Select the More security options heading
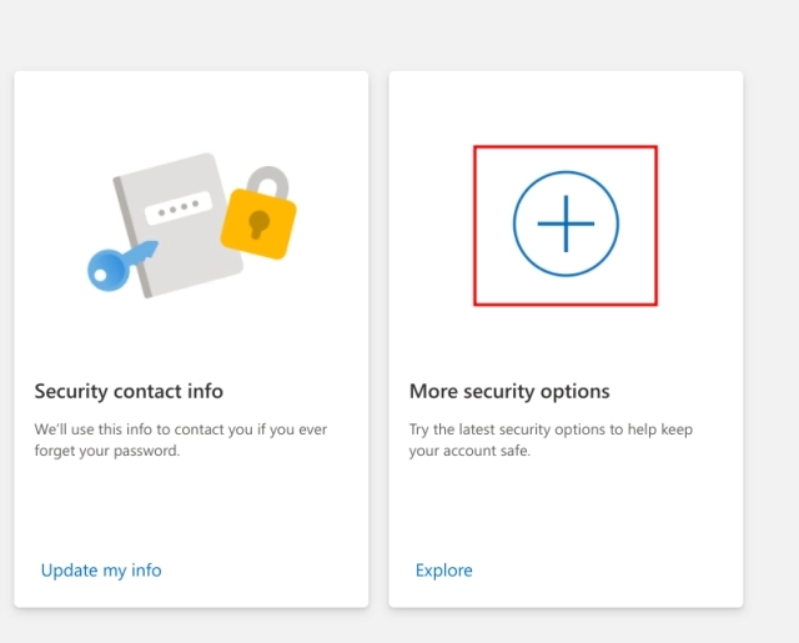Screen dimensions: 799x643 510,391
